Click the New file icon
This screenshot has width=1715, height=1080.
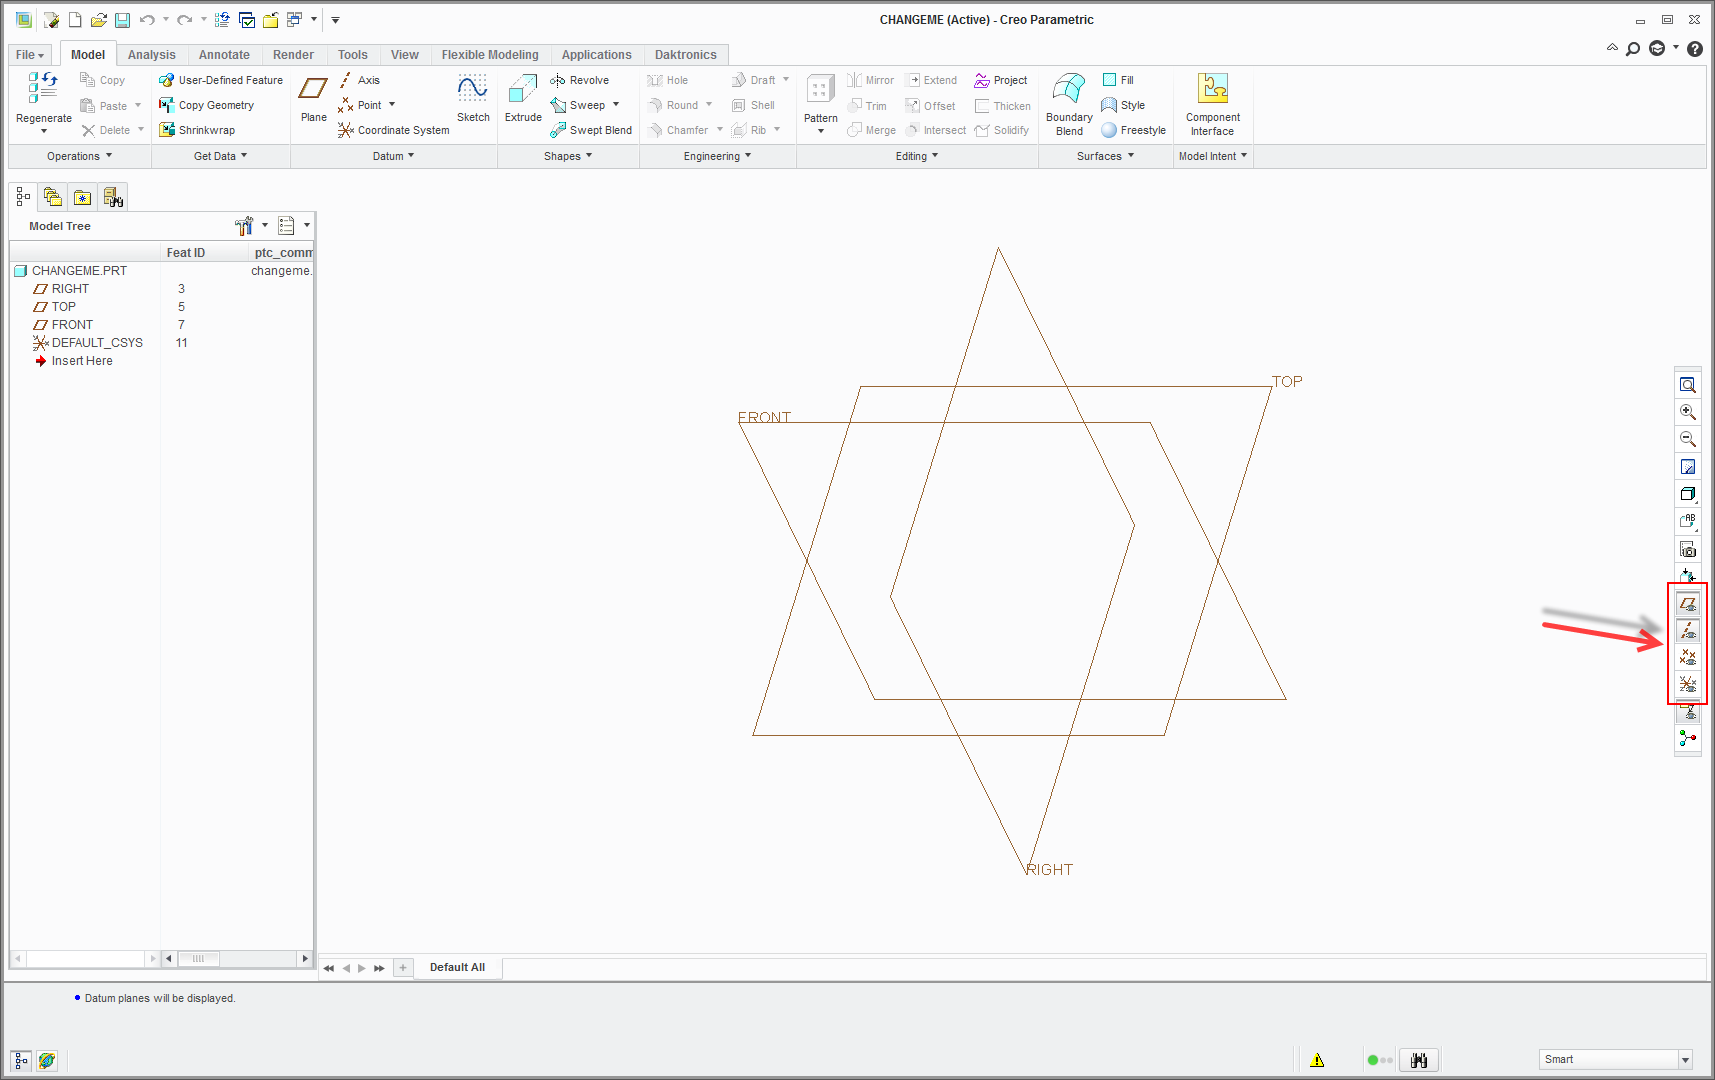click(x=75, y=20)
